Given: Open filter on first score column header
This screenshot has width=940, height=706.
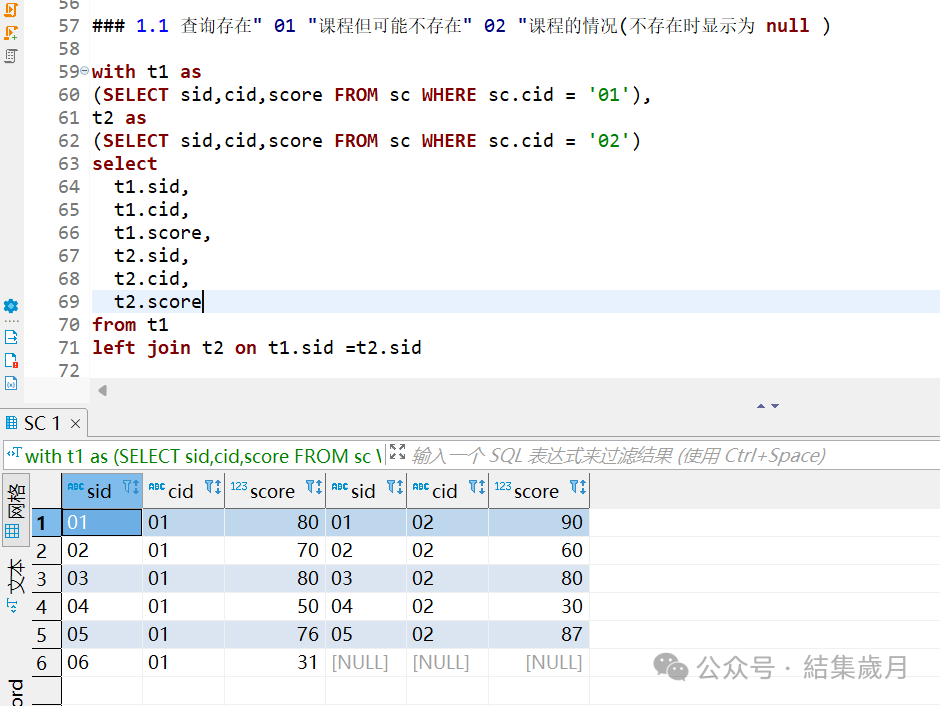Looking at the screenshot, I should (x=314, y=487).
